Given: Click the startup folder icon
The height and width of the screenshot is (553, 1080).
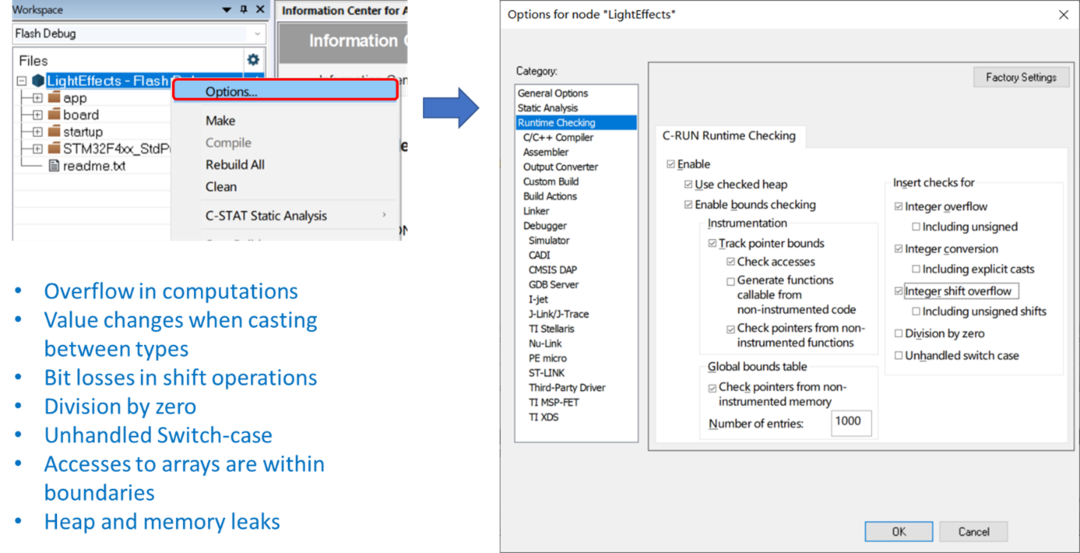Looking at the screenshot, I should tap(54, 132).
